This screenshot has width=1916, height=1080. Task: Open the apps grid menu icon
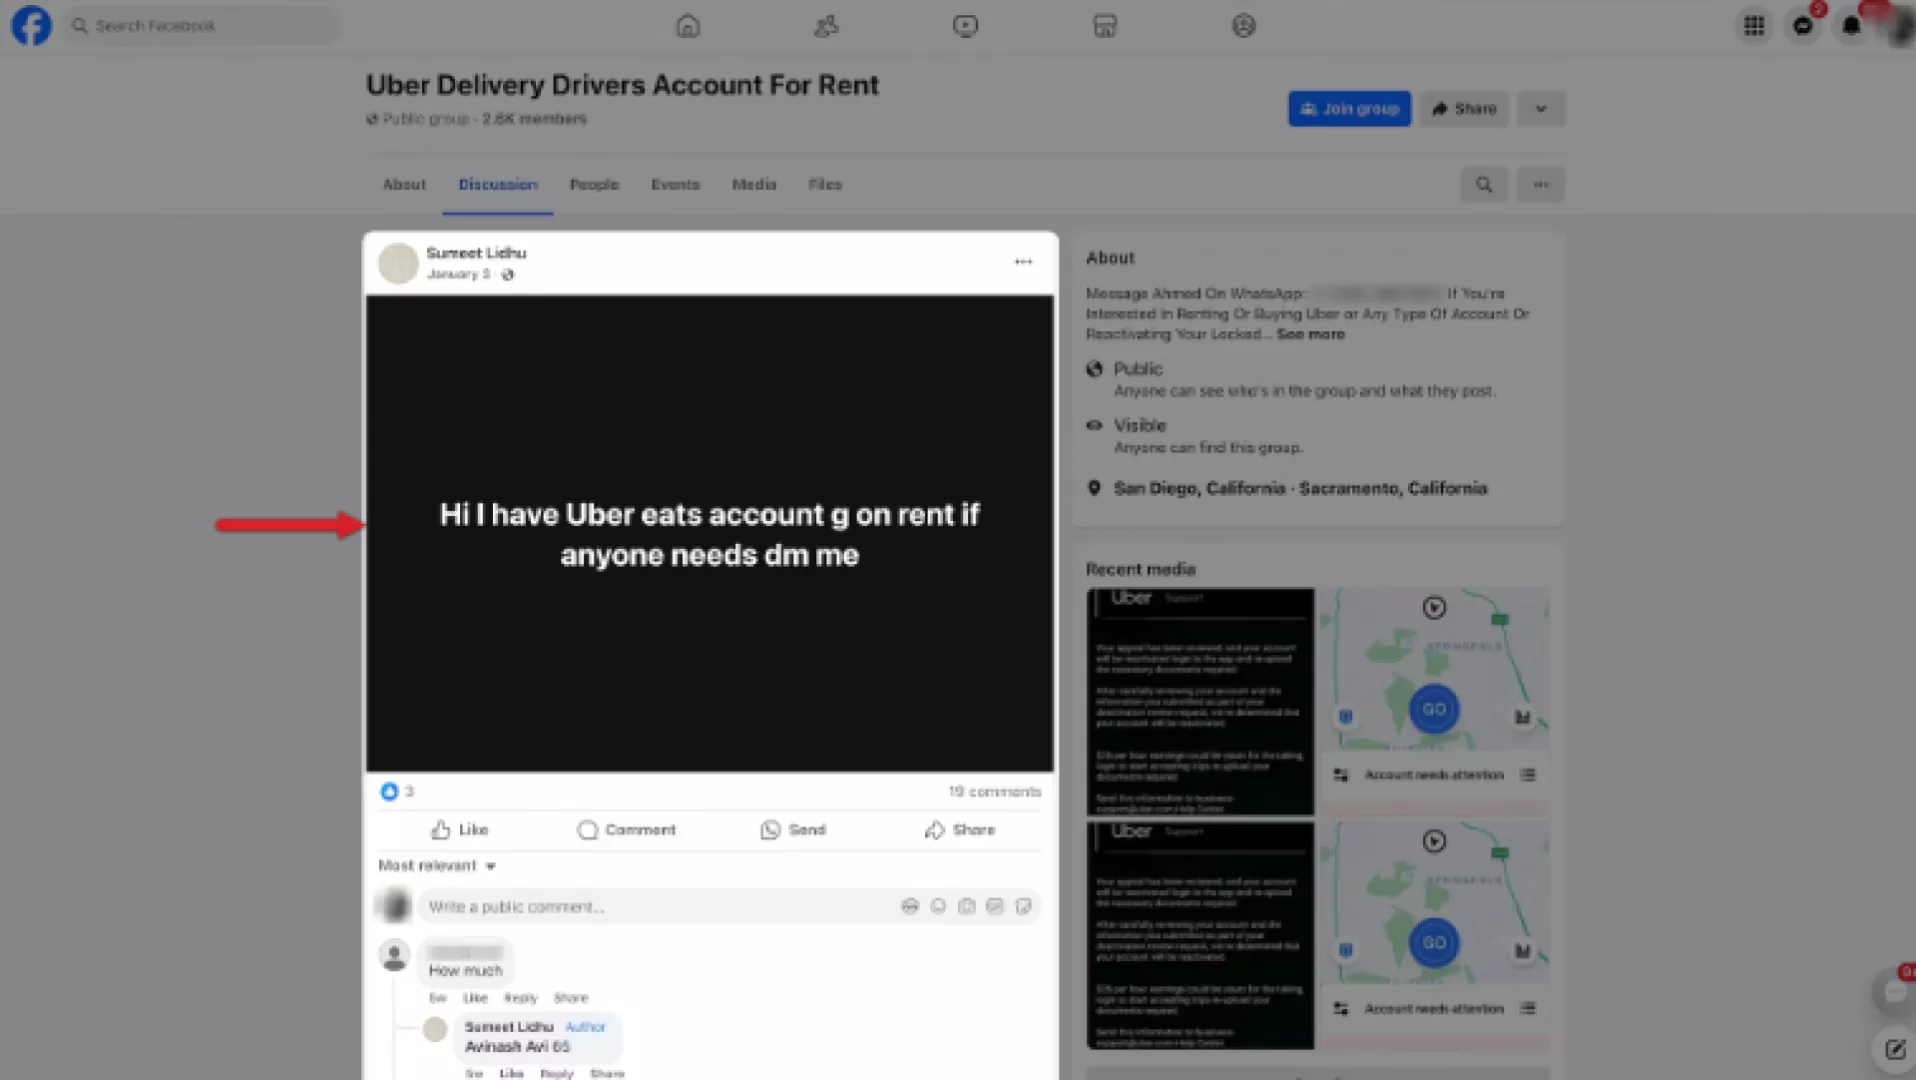tap(1754, 26)
